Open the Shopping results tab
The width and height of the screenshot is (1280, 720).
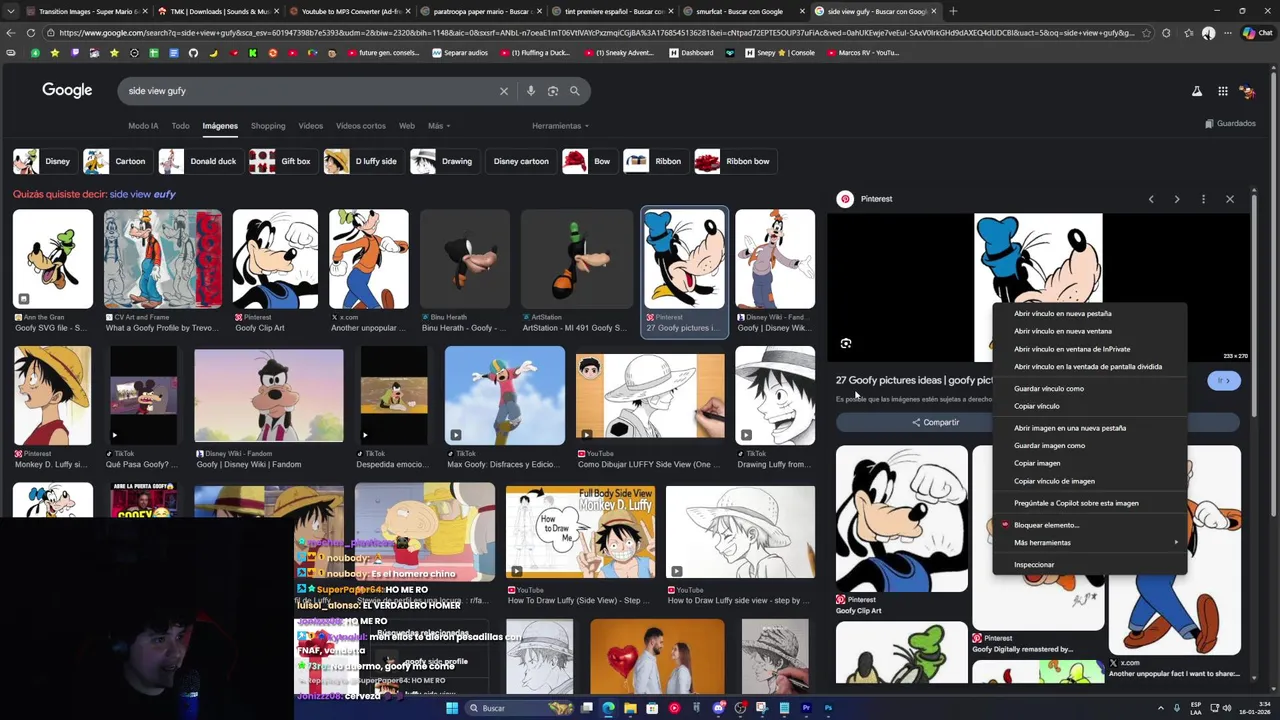[268, 126]
